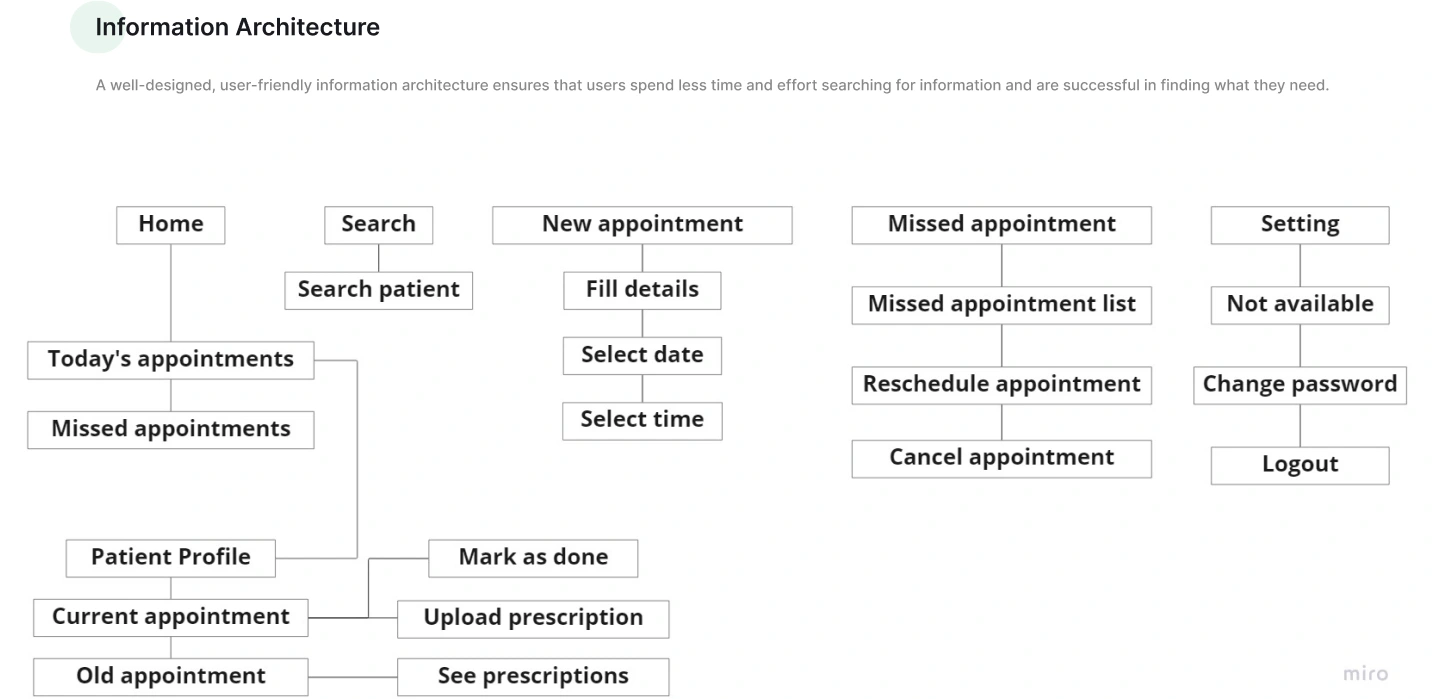Click the Today's appointments node
Image resolution: width=1440 pixels, height=699 pixels.
(170, 360)
